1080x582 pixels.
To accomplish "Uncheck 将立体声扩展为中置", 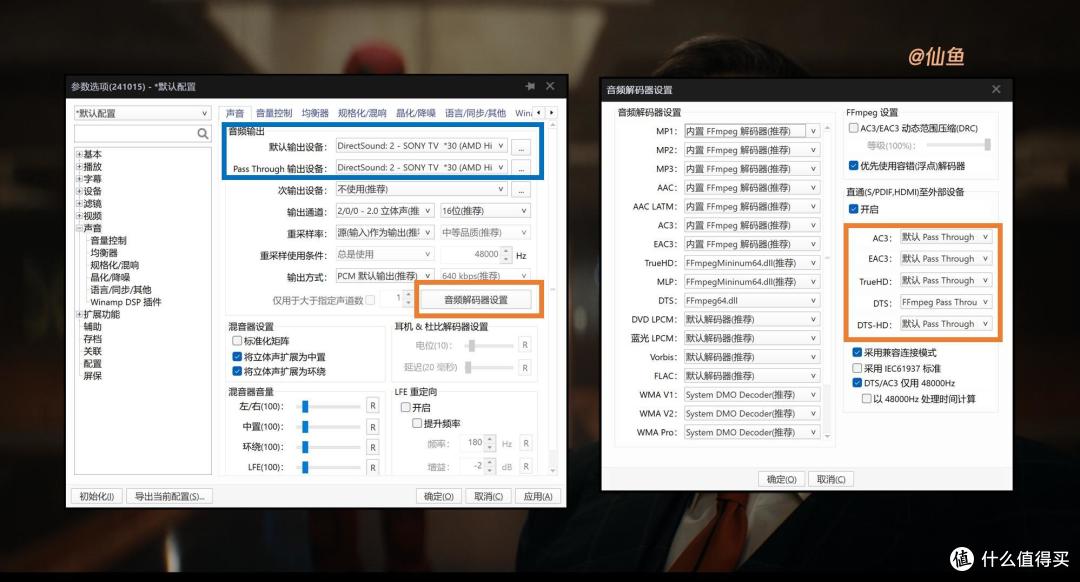I will click(x=237, y=357).
